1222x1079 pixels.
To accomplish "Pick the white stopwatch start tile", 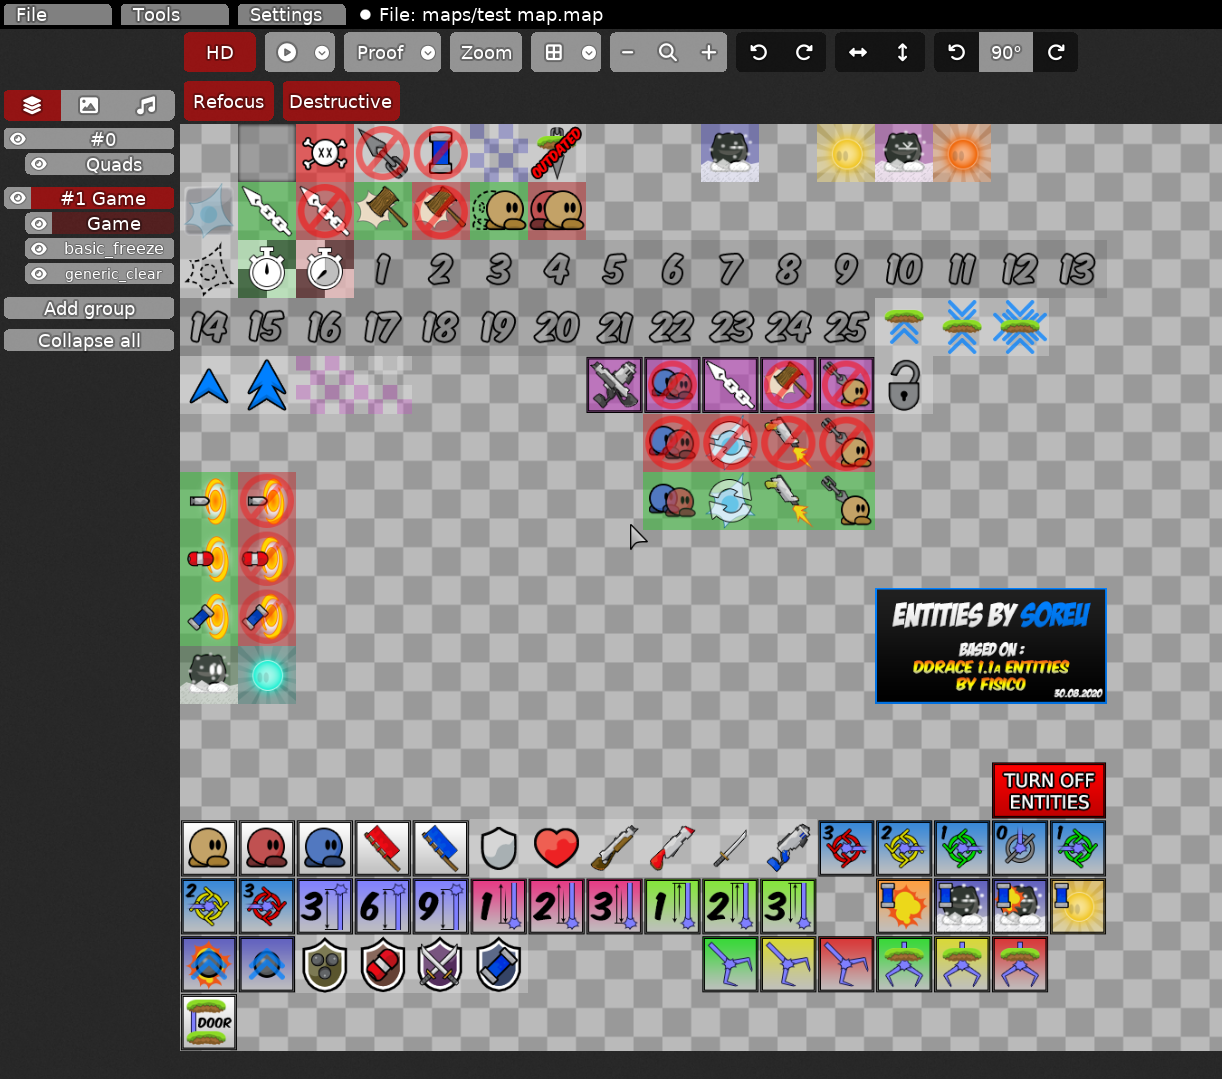I will 267,269.
